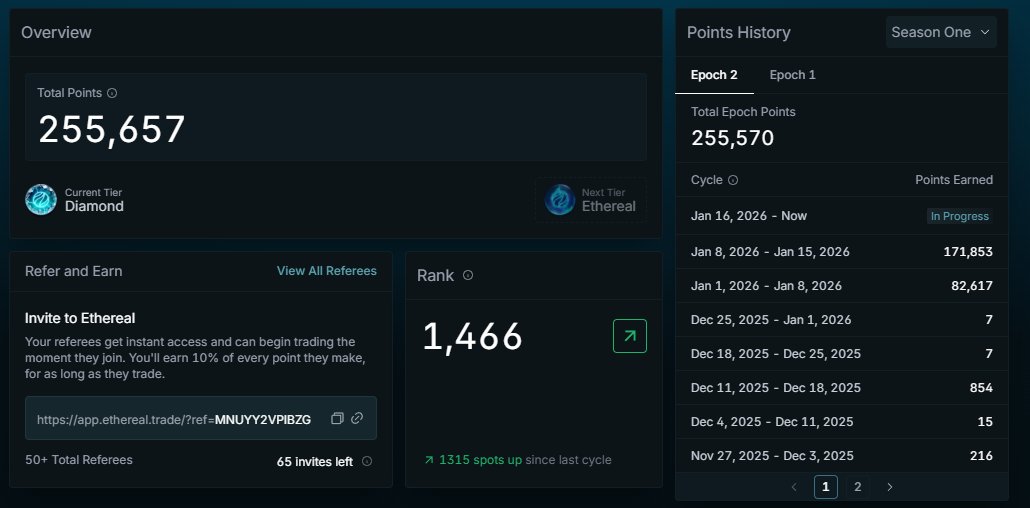Viewport: 1030px width, 508px height.
Task: Switch to the Epoch 1 tab
Action: pos(792,75)
